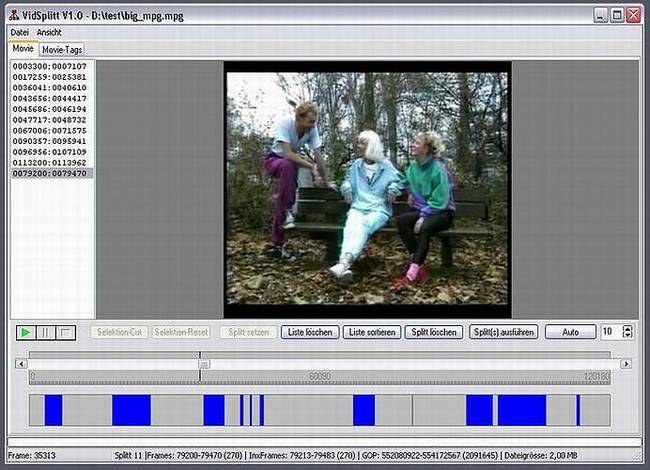Image resolution: width=650 pixels, height=470 pixels.
Task: Click the Splitt setzen button
Action: coord(248,332)
